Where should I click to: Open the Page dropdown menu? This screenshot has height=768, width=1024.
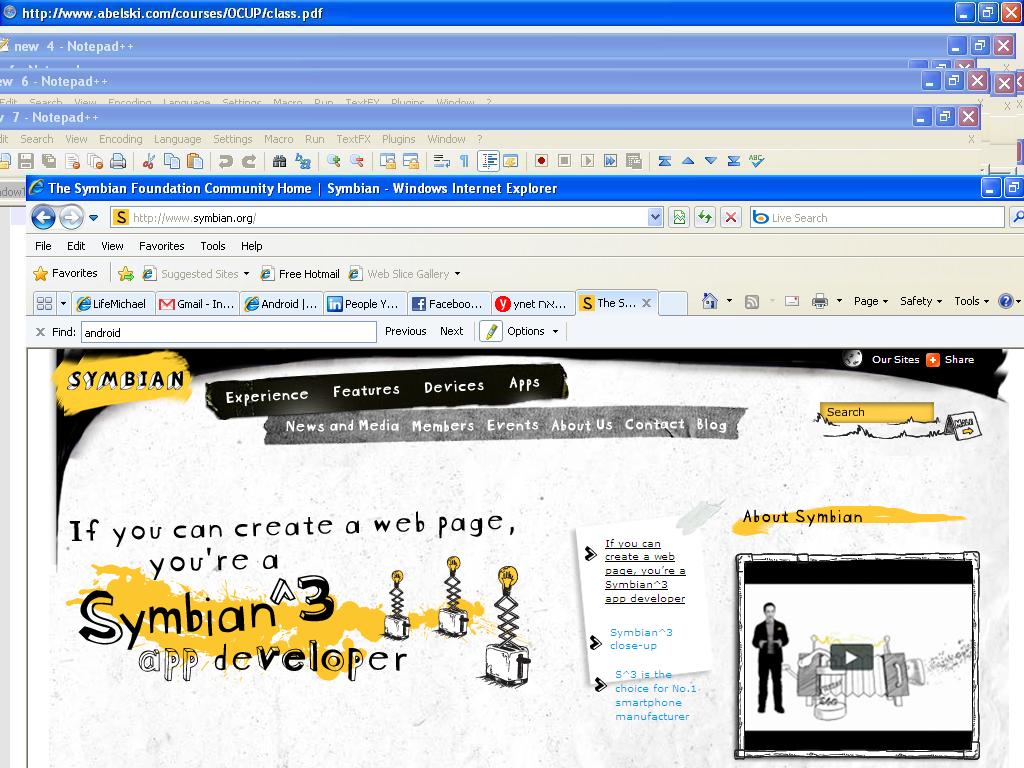pos(871,301)
